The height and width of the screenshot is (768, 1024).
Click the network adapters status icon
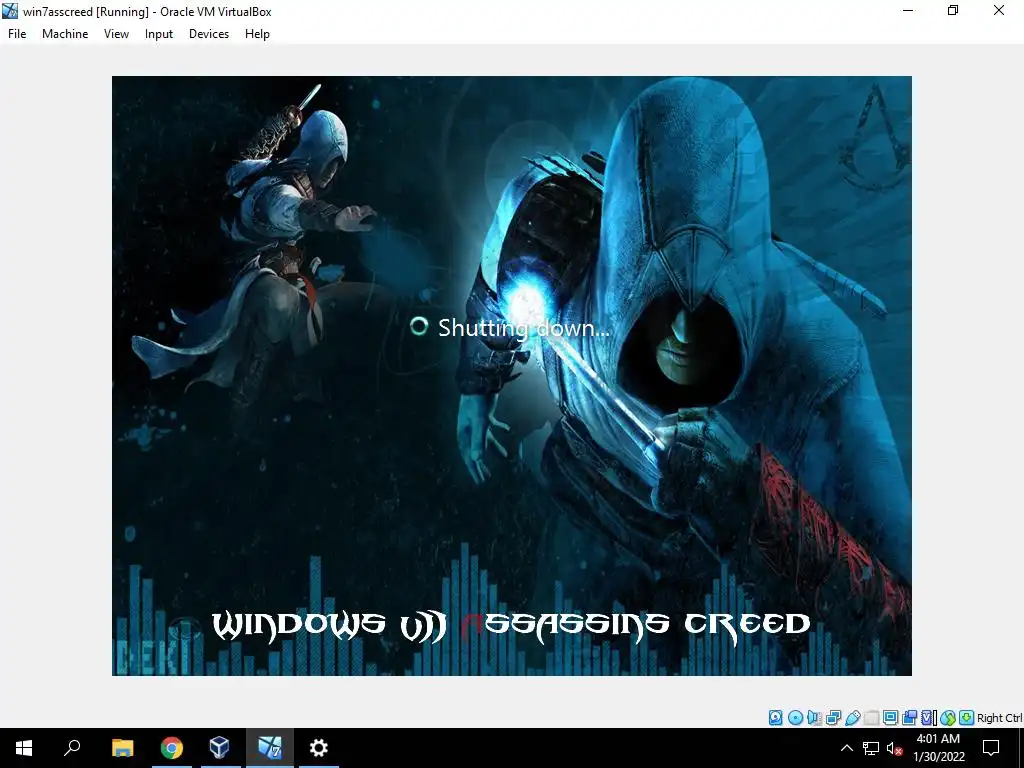point(833,718)
